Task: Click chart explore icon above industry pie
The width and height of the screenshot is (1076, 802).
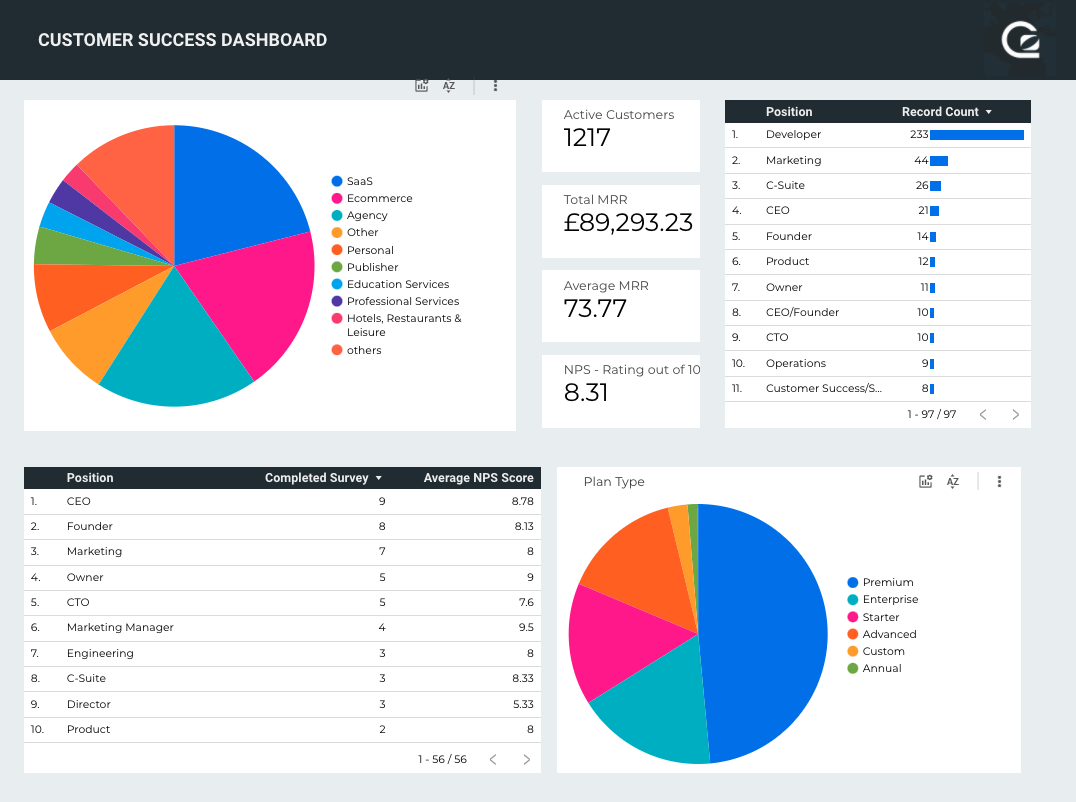Action: [422, 86]
